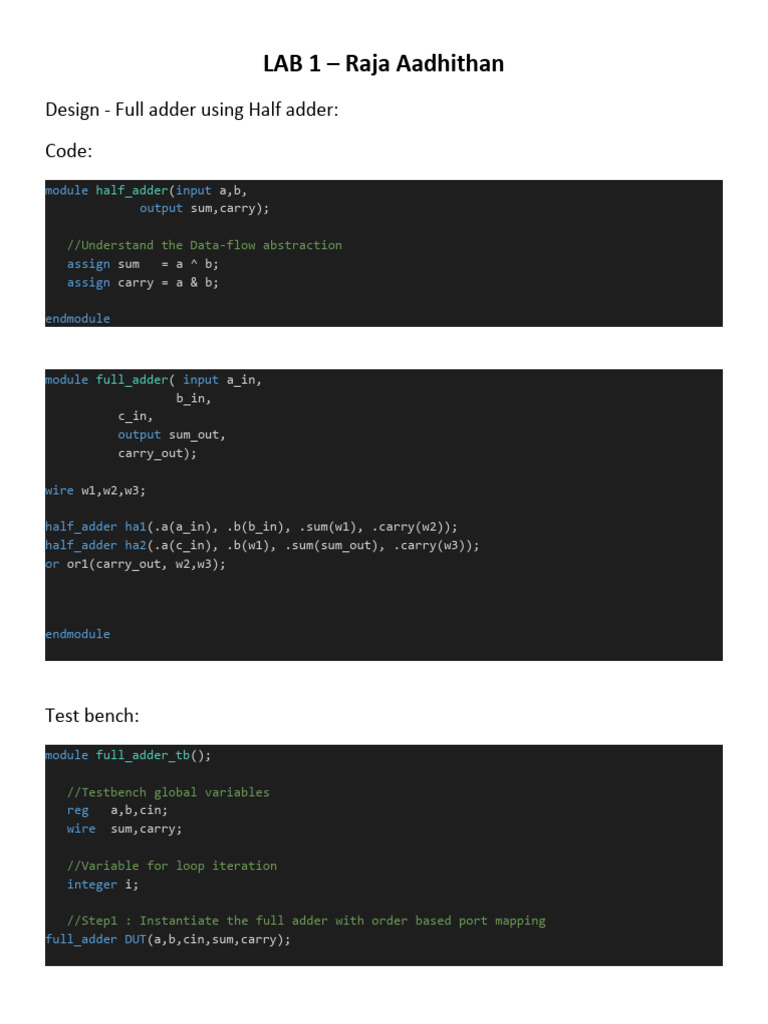Image resolution: width=768 pixels, height=1024 pixels.
Task: Click the 'assign sum = a ^ b' line
Action: point(142,264)
